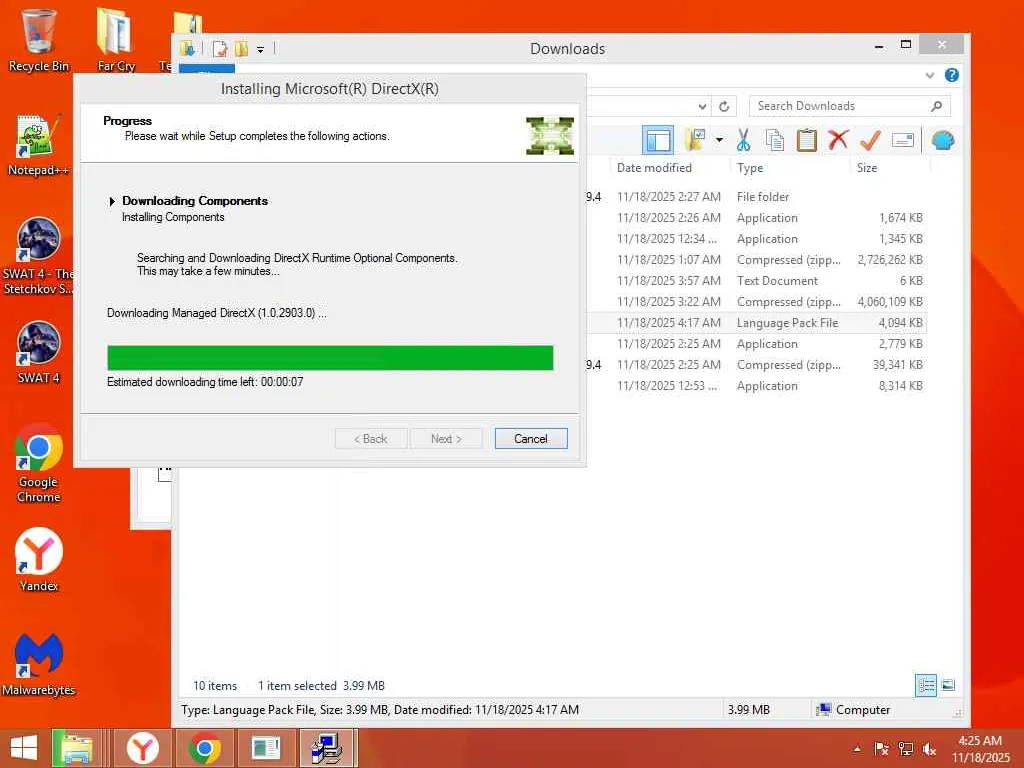Select the 2,726,262 KB compressed file row
The height and width of the screenshot is (768, 1024).
(x=756, y=260)
